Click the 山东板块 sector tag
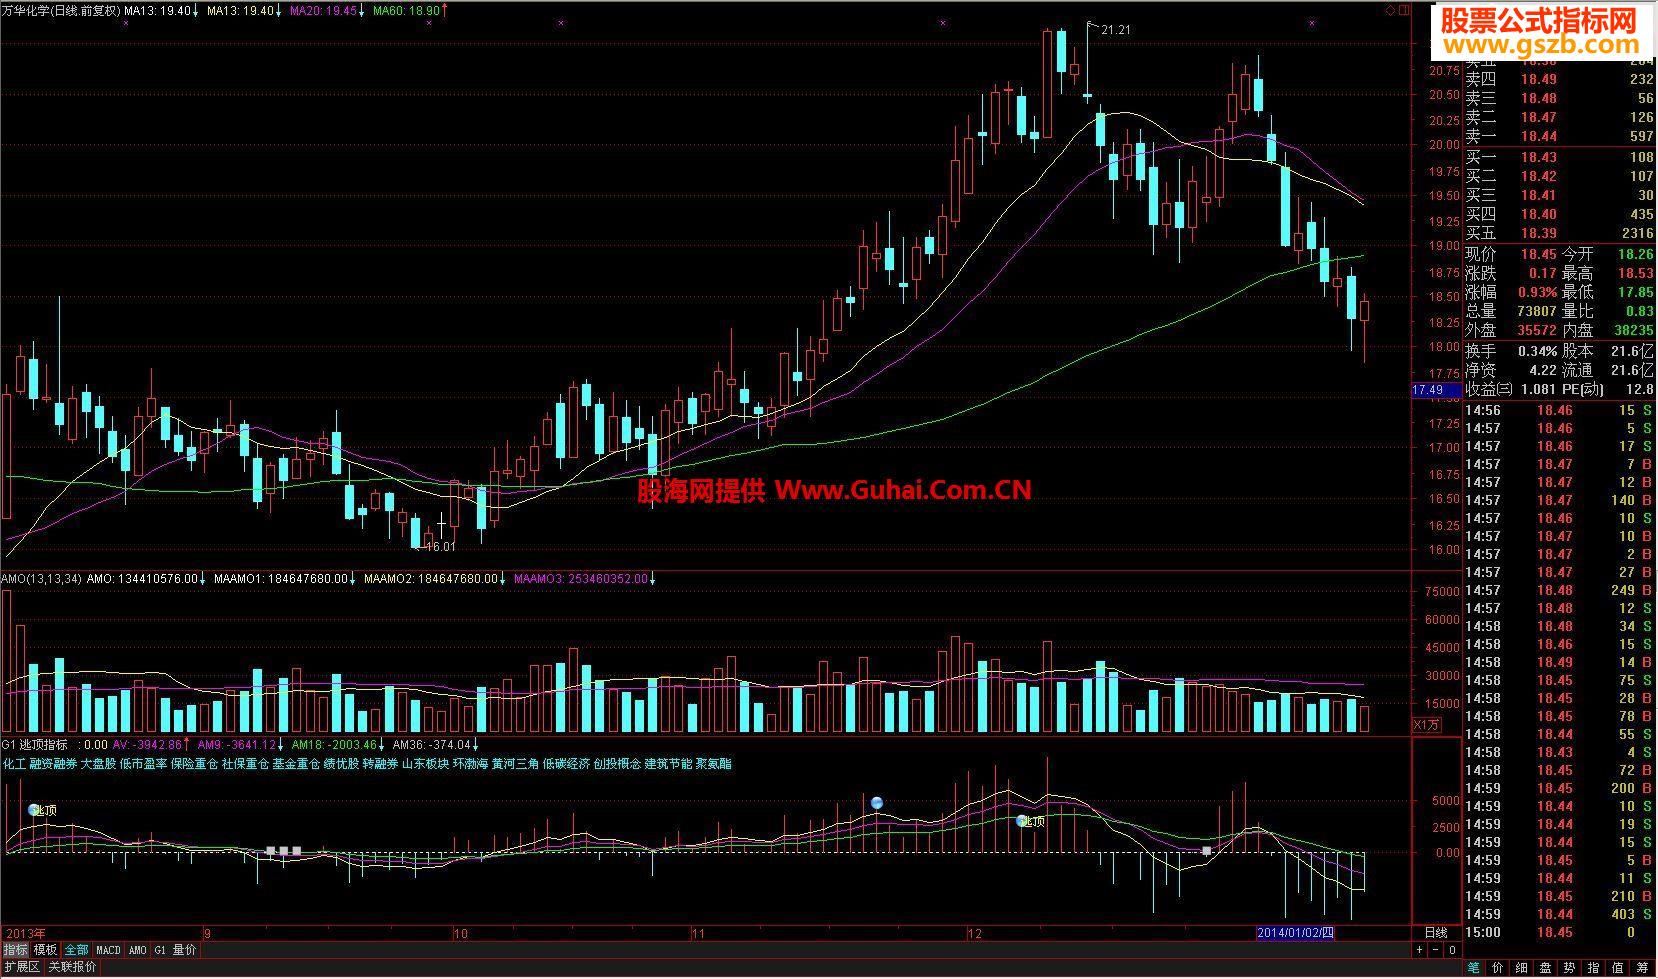This screenshot has height=979, width=1658. tap(425, 764)
